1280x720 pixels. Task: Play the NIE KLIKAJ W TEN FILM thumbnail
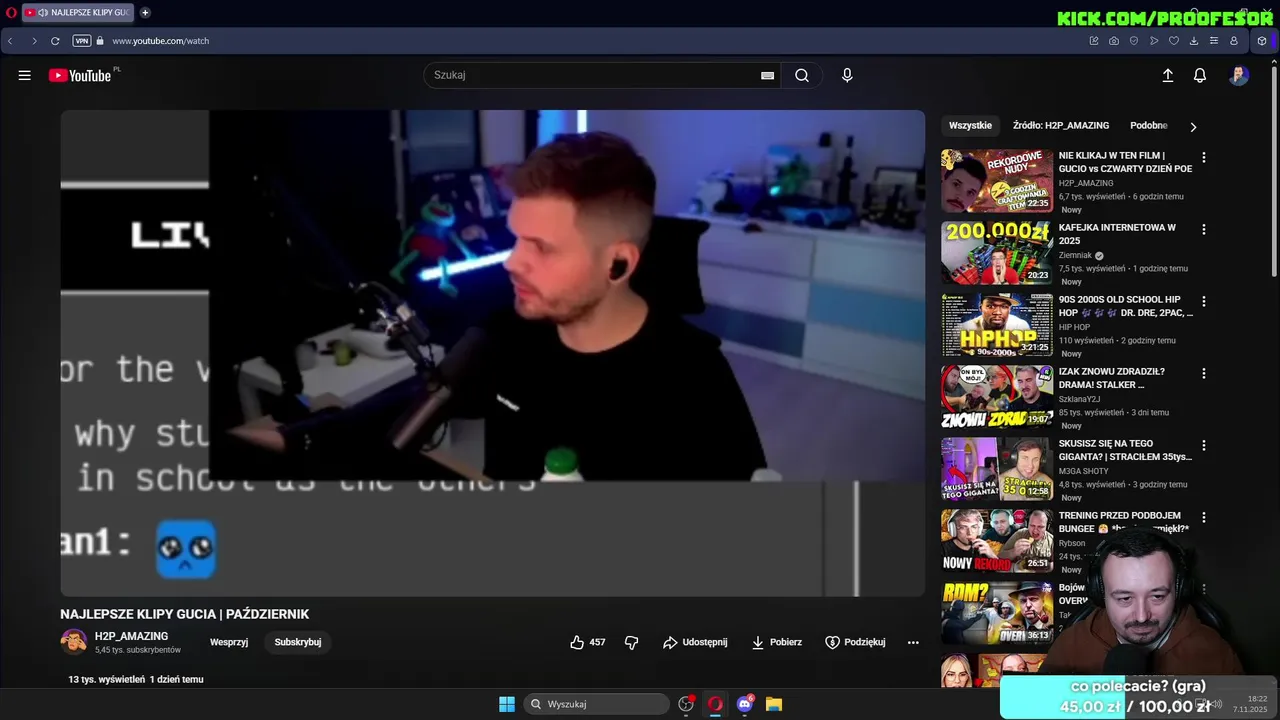996,181
